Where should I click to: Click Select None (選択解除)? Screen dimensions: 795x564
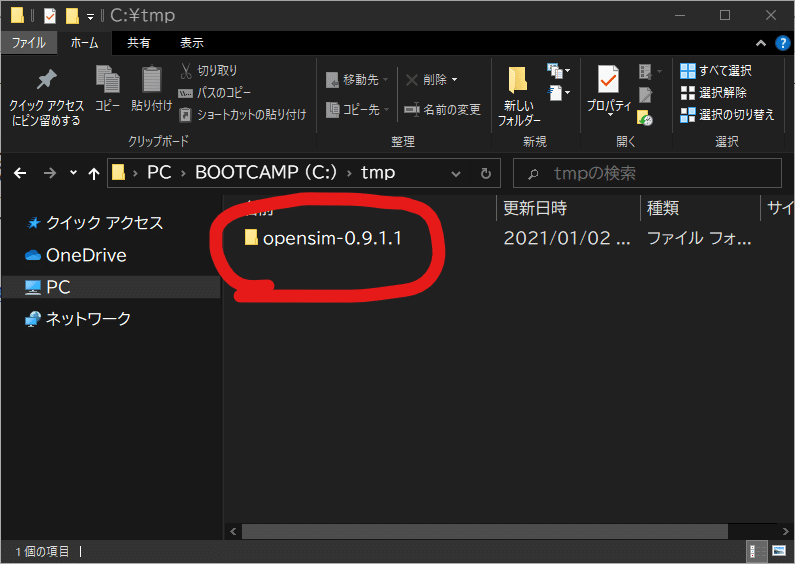[713, 93]
